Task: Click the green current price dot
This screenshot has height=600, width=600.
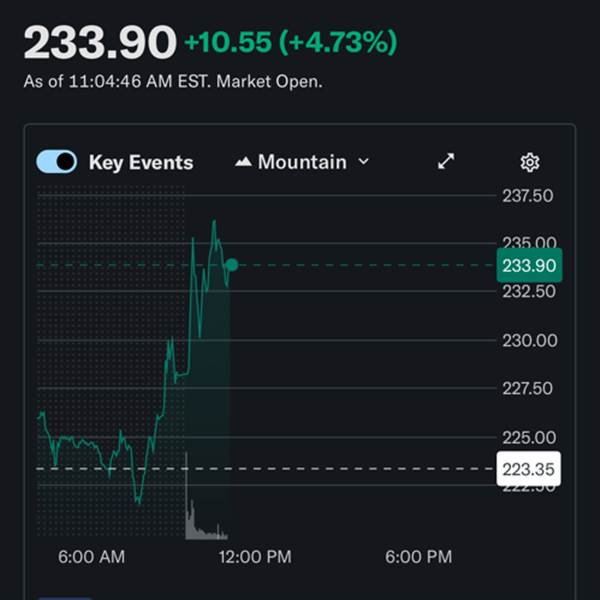Action: coord(232,265)
